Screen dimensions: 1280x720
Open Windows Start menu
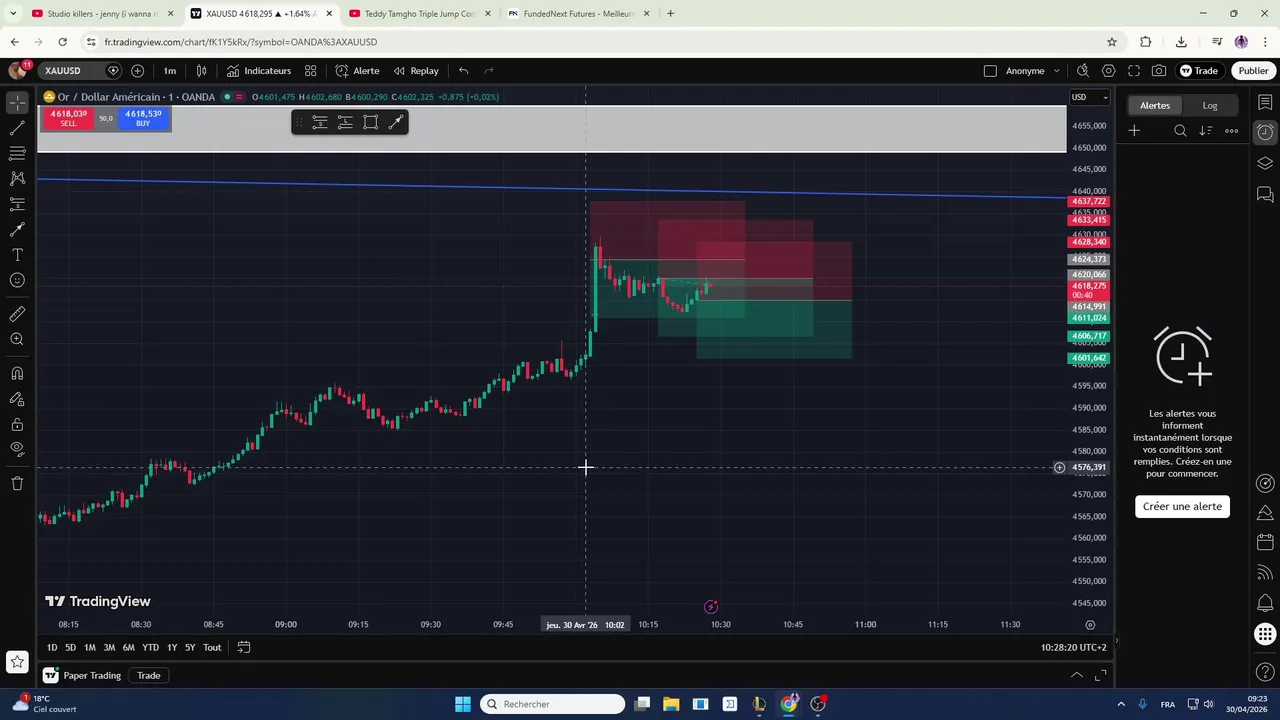(463, 704)
